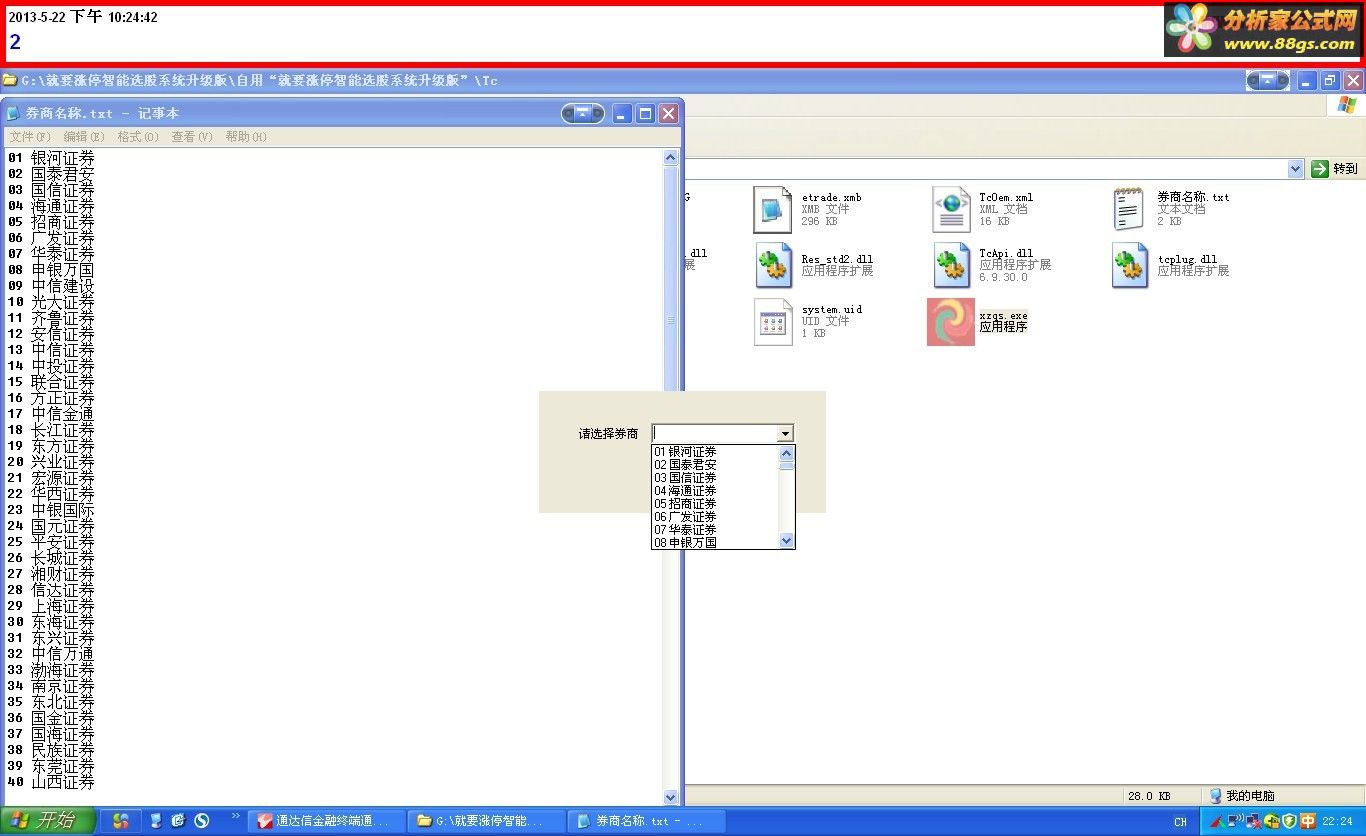
Task: Click Explorer address bar field
Action: (x=985, y=169)
